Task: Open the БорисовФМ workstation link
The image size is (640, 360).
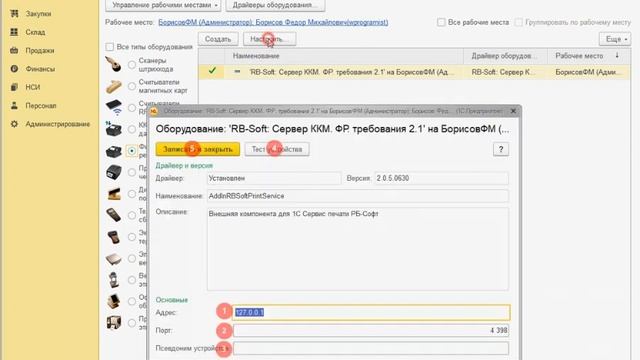Action: [273, 22]
